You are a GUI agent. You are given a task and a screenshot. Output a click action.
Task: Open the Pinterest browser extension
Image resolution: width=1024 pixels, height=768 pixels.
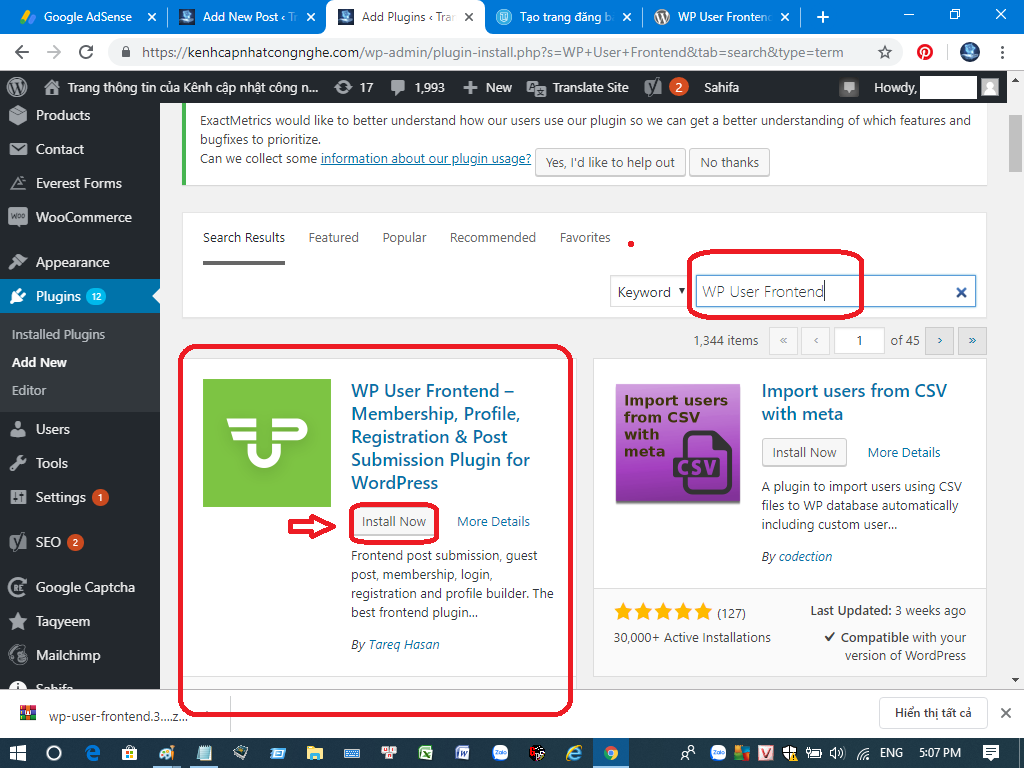tap(925, 52)
